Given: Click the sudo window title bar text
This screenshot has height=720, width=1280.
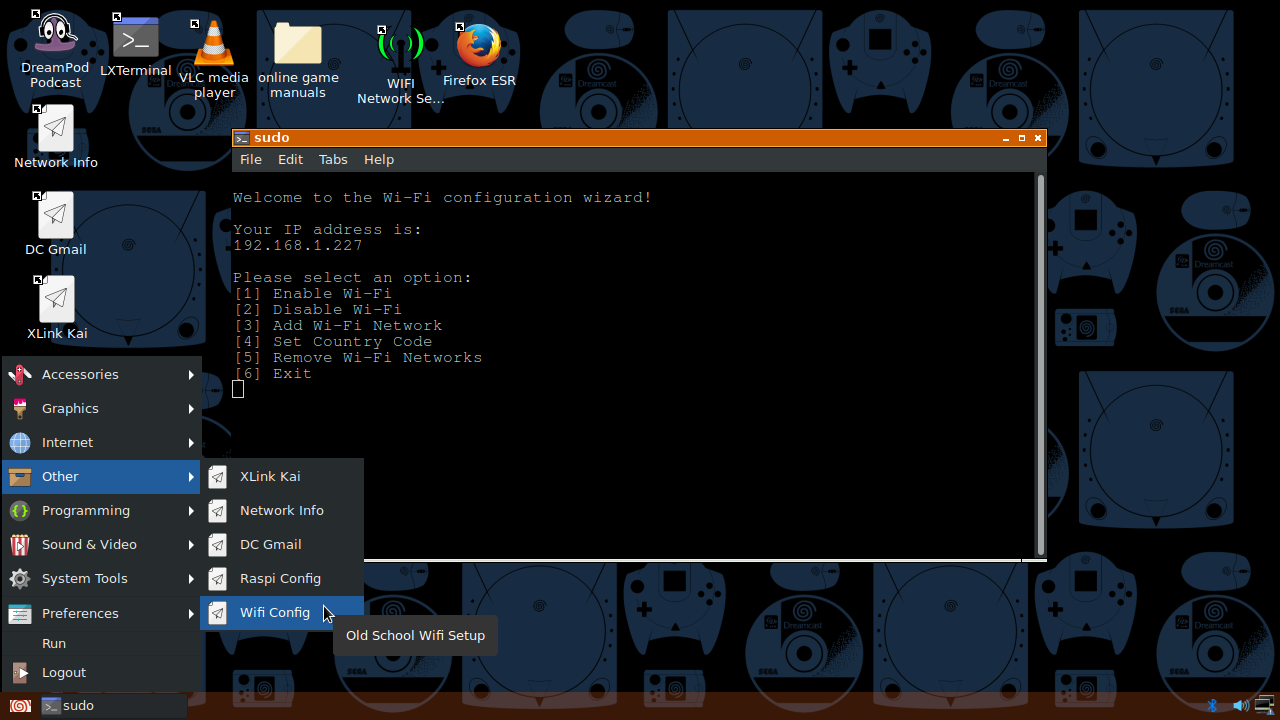Looking at the screenshot, I should pos(272,138).
